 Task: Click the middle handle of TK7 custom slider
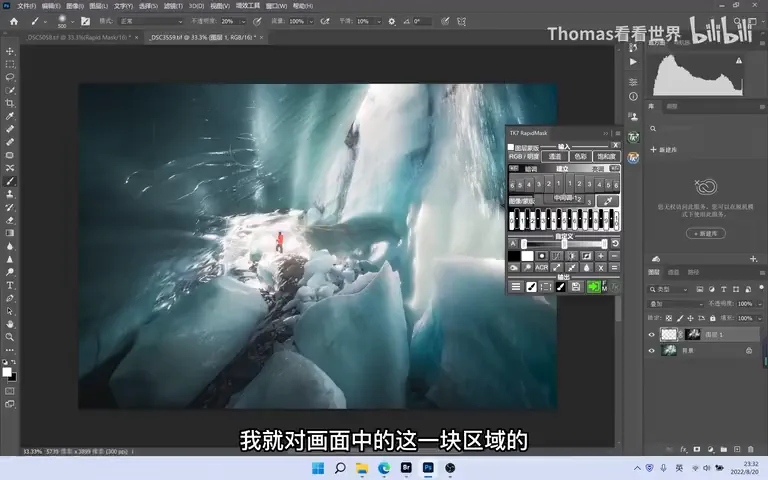pos(564,243)
